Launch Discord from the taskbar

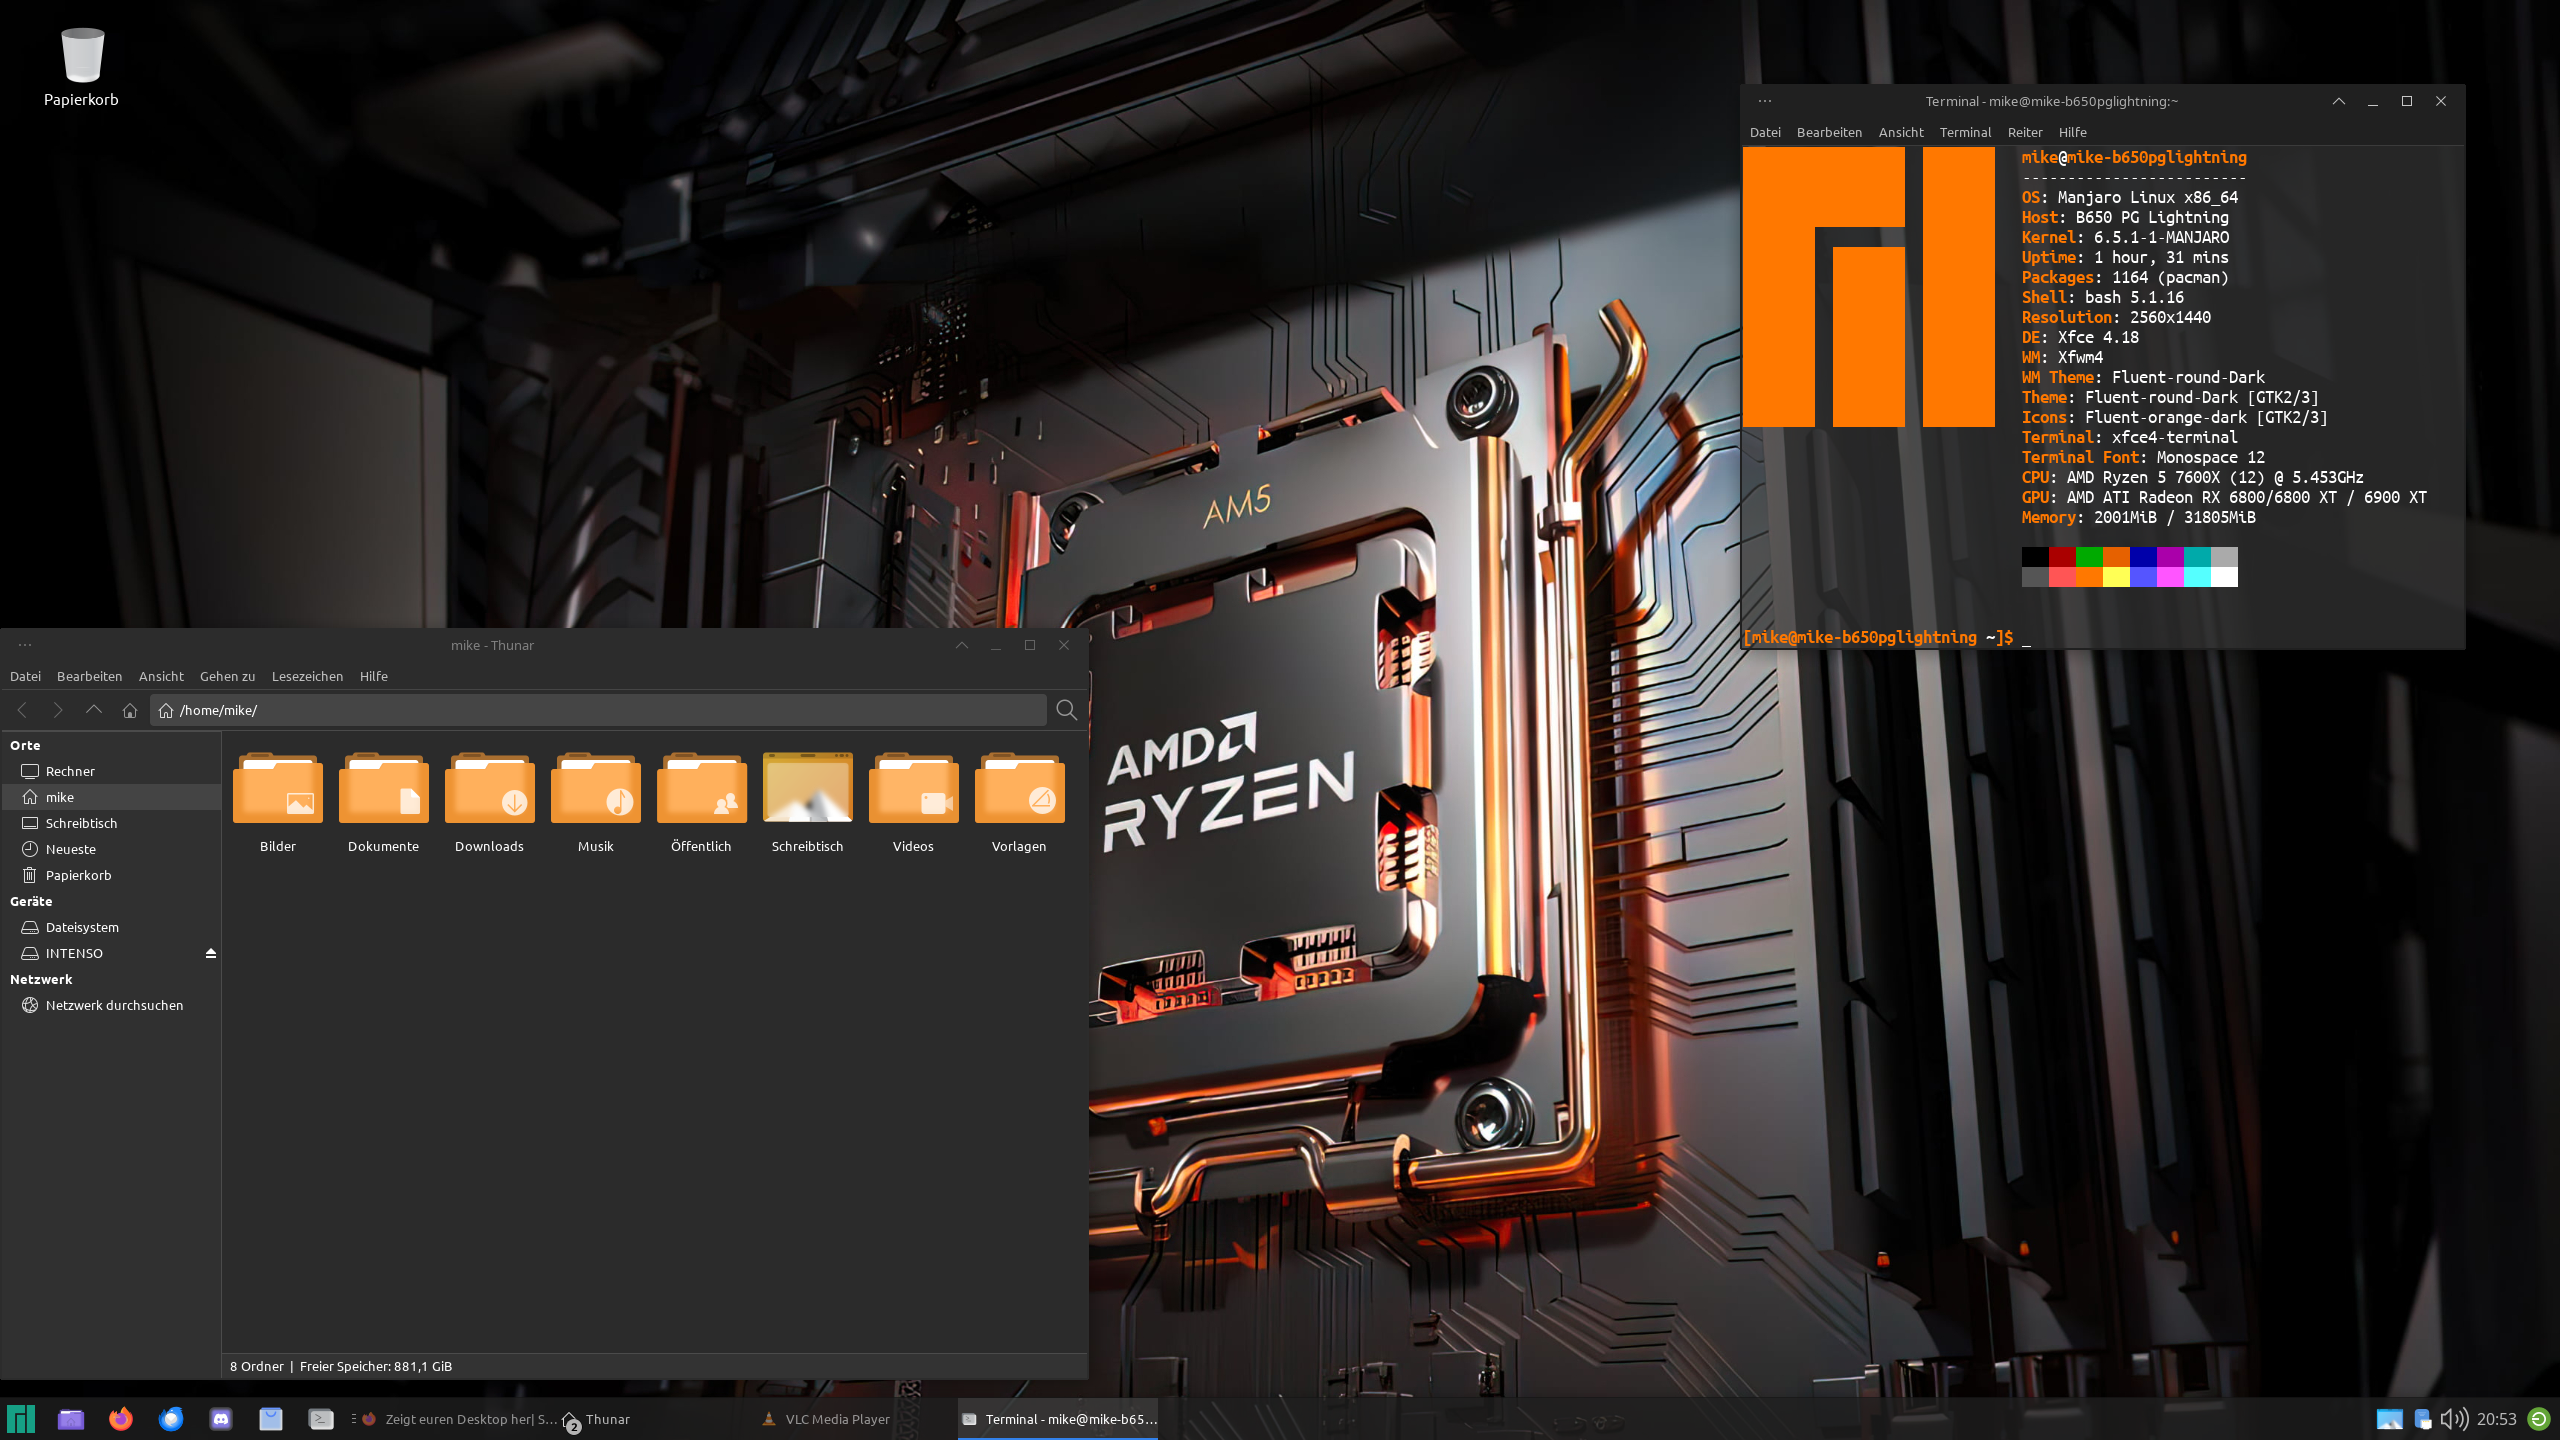click(x=221, y=1419)
